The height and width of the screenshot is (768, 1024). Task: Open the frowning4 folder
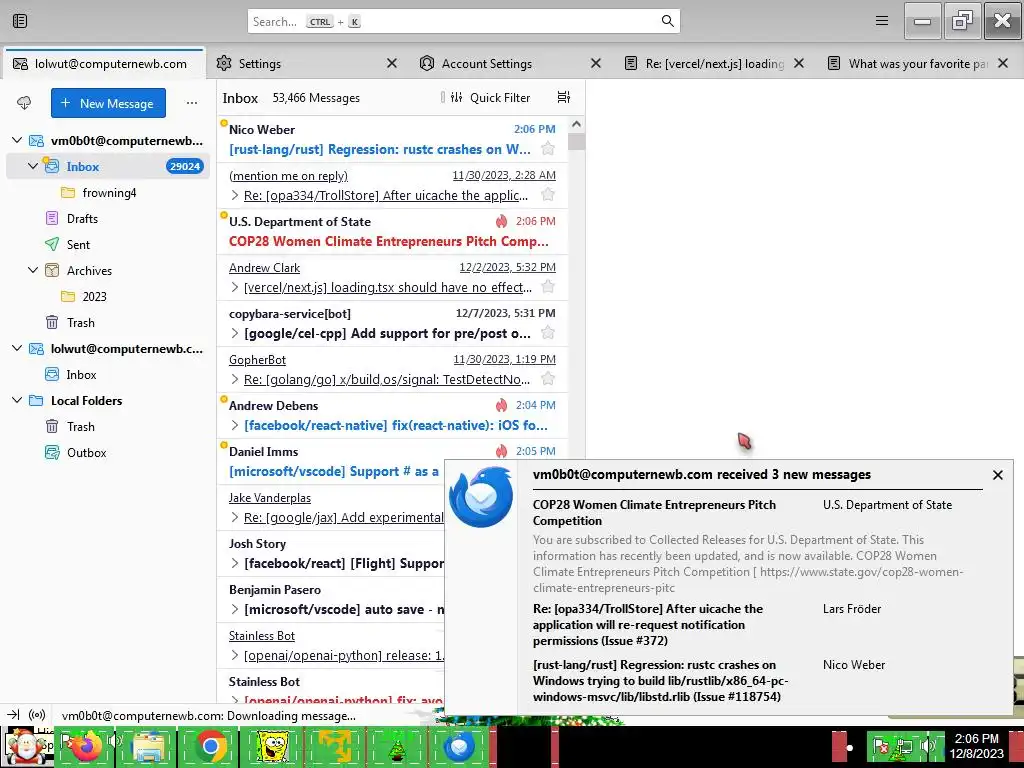[x=108, y=193]
